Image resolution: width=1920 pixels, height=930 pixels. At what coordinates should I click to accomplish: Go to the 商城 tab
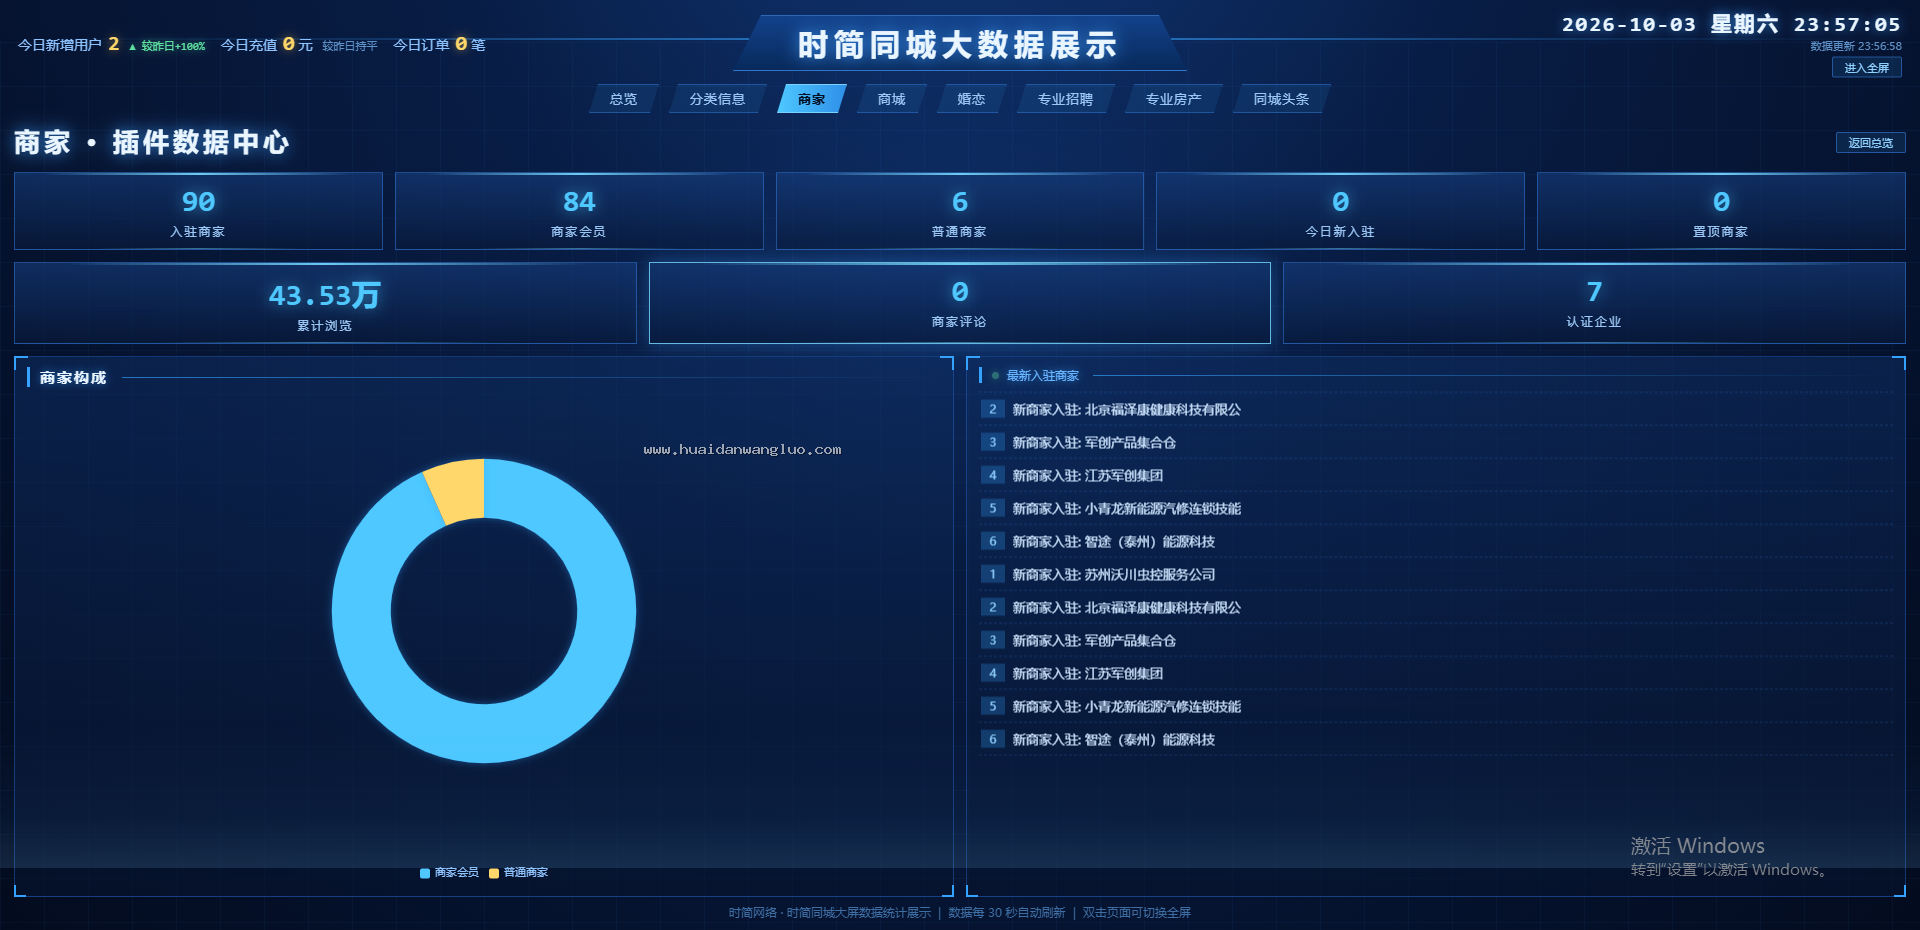click(891, 99)
